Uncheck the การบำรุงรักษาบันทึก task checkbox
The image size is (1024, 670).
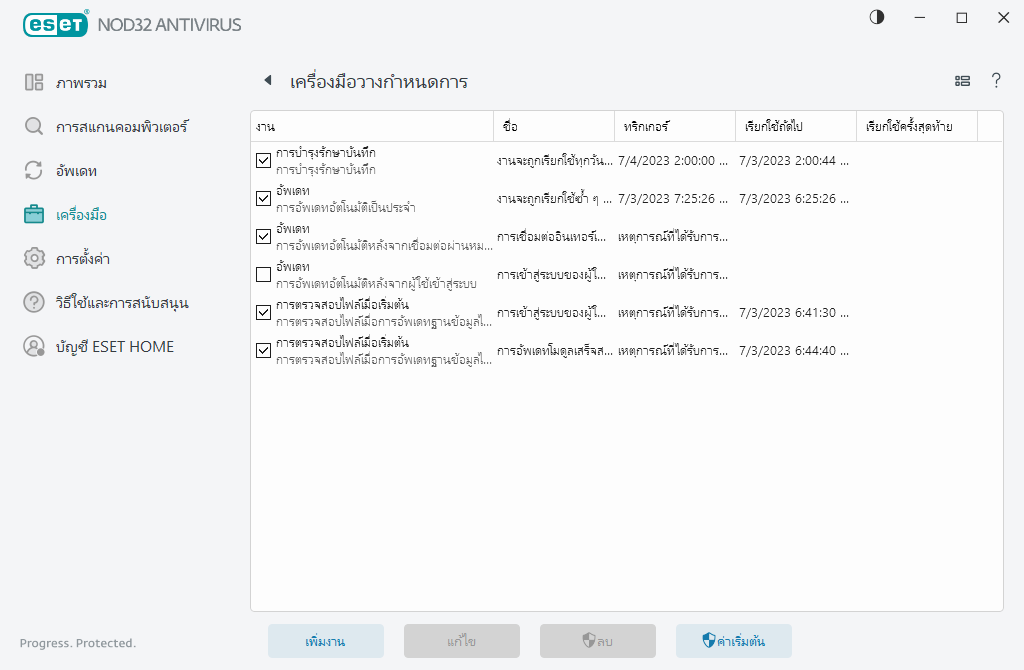click(x=264, y=160)
